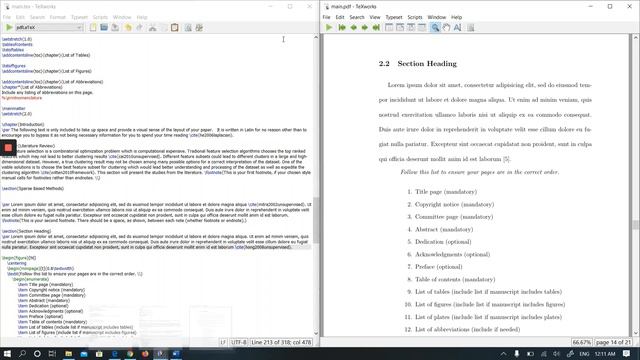
Task: Click the UTF-8 encoding indicator
Action: pos(239,342)
